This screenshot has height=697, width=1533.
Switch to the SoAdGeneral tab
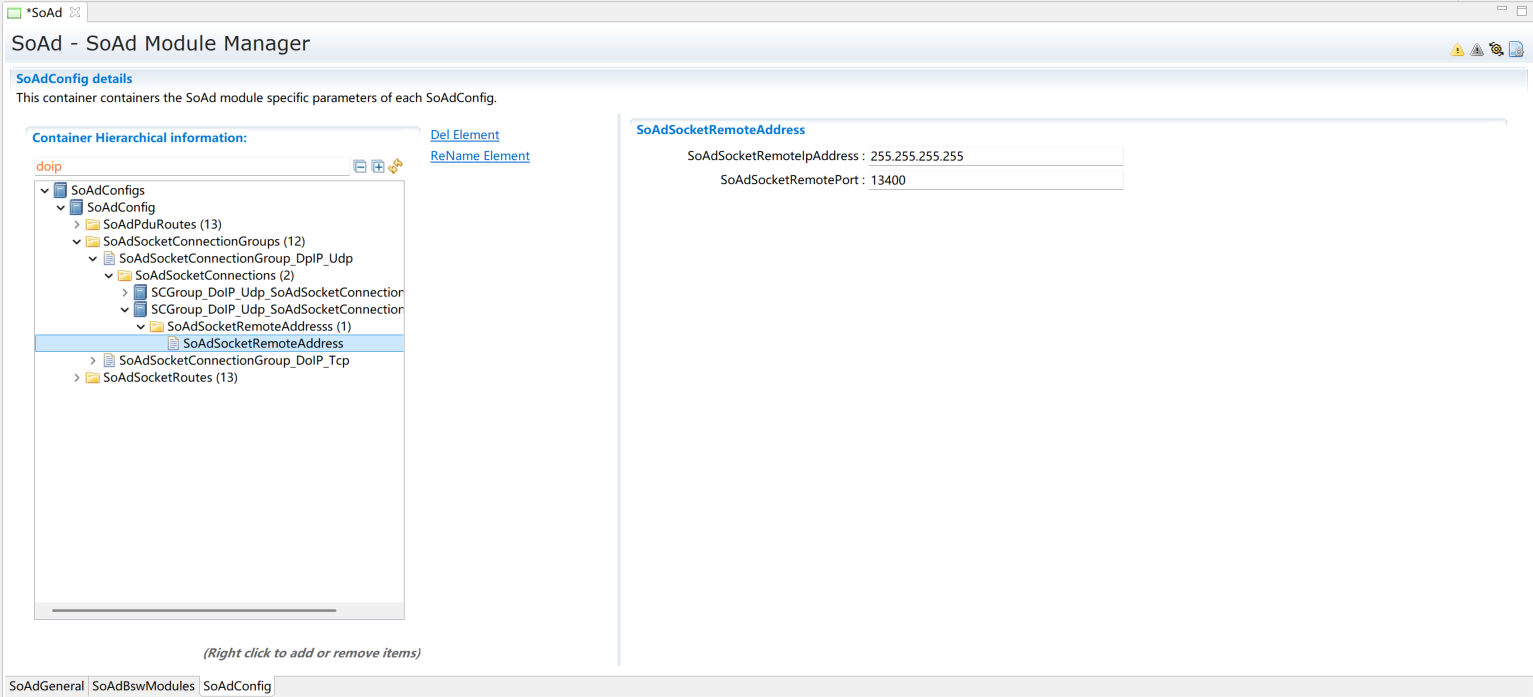pyautogui.click(x=46, y=686)
